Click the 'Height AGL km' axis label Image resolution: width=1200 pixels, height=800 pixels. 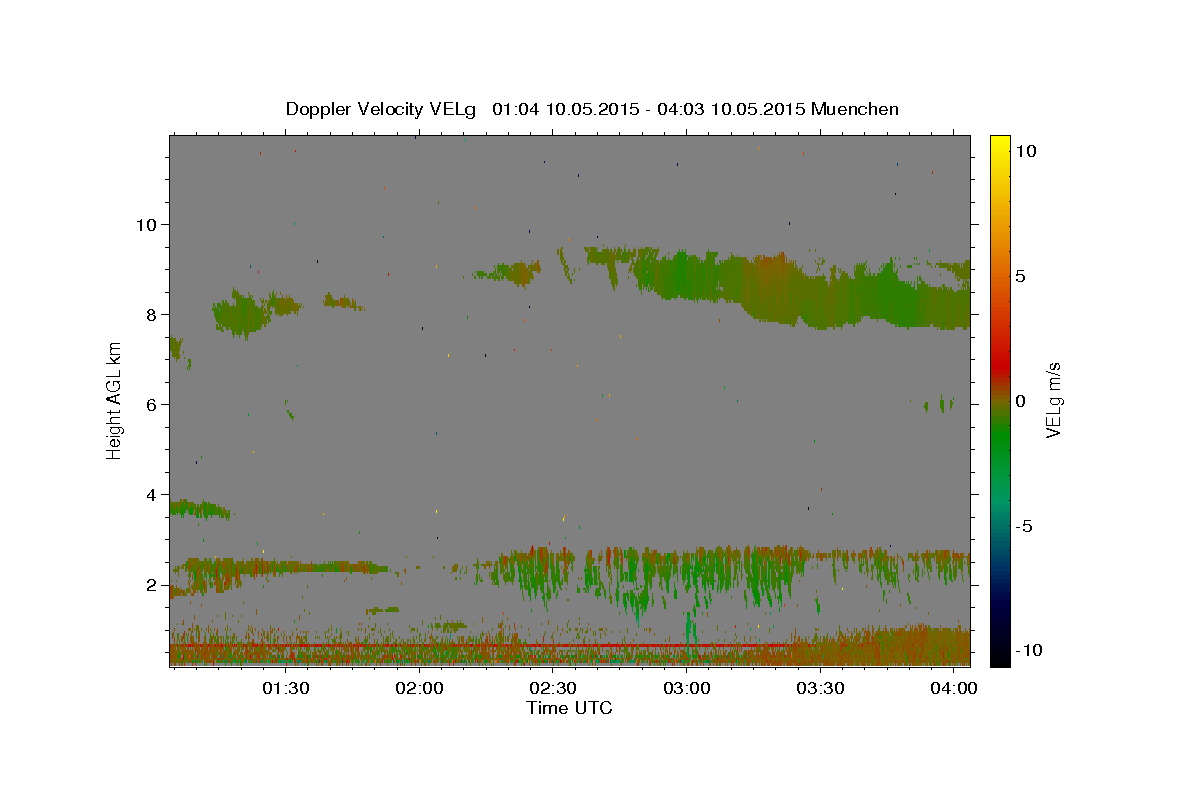tap(114, 400)
